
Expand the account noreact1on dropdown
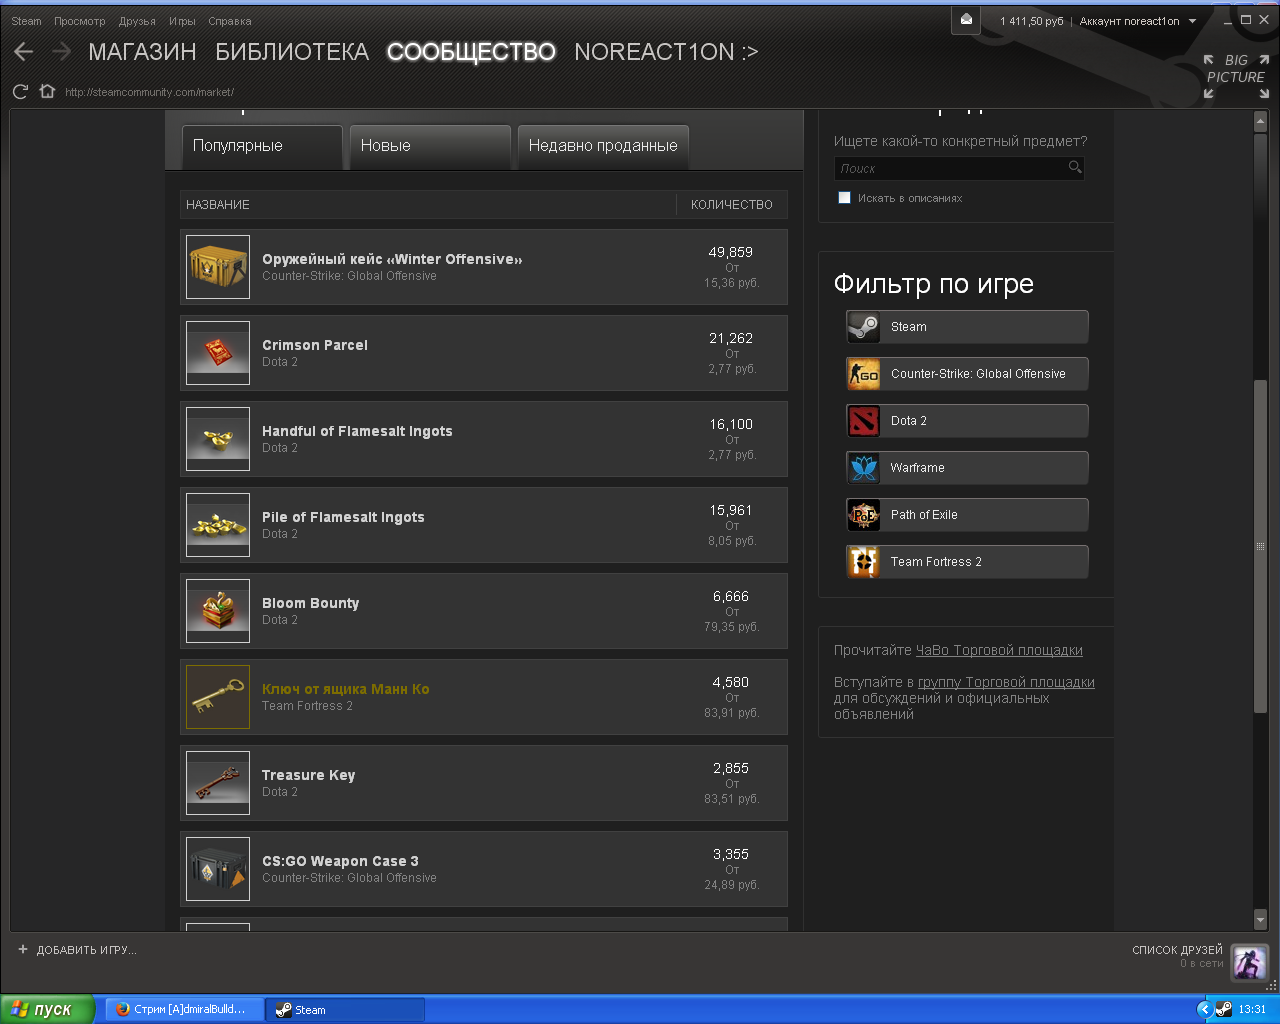click(1192, 21)
